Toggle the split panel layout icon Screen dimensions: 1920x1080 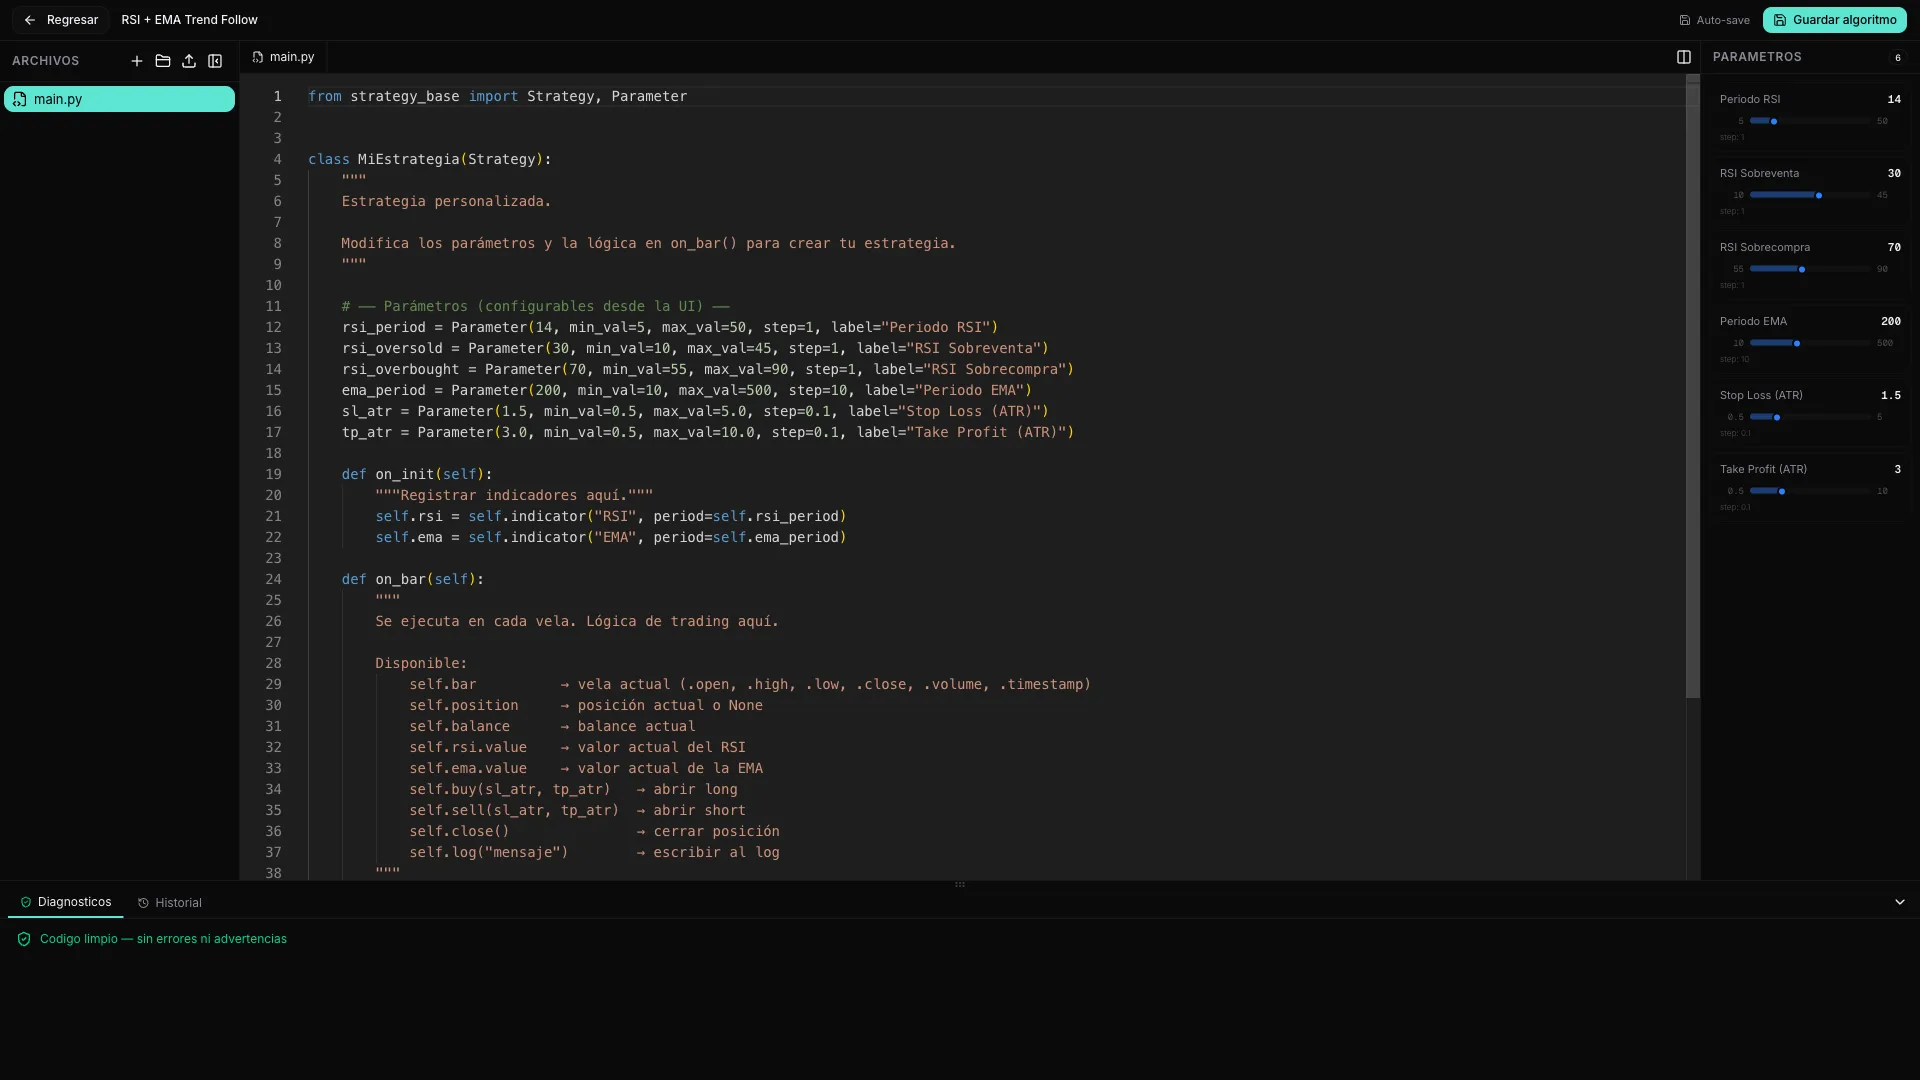[1684, 57]
